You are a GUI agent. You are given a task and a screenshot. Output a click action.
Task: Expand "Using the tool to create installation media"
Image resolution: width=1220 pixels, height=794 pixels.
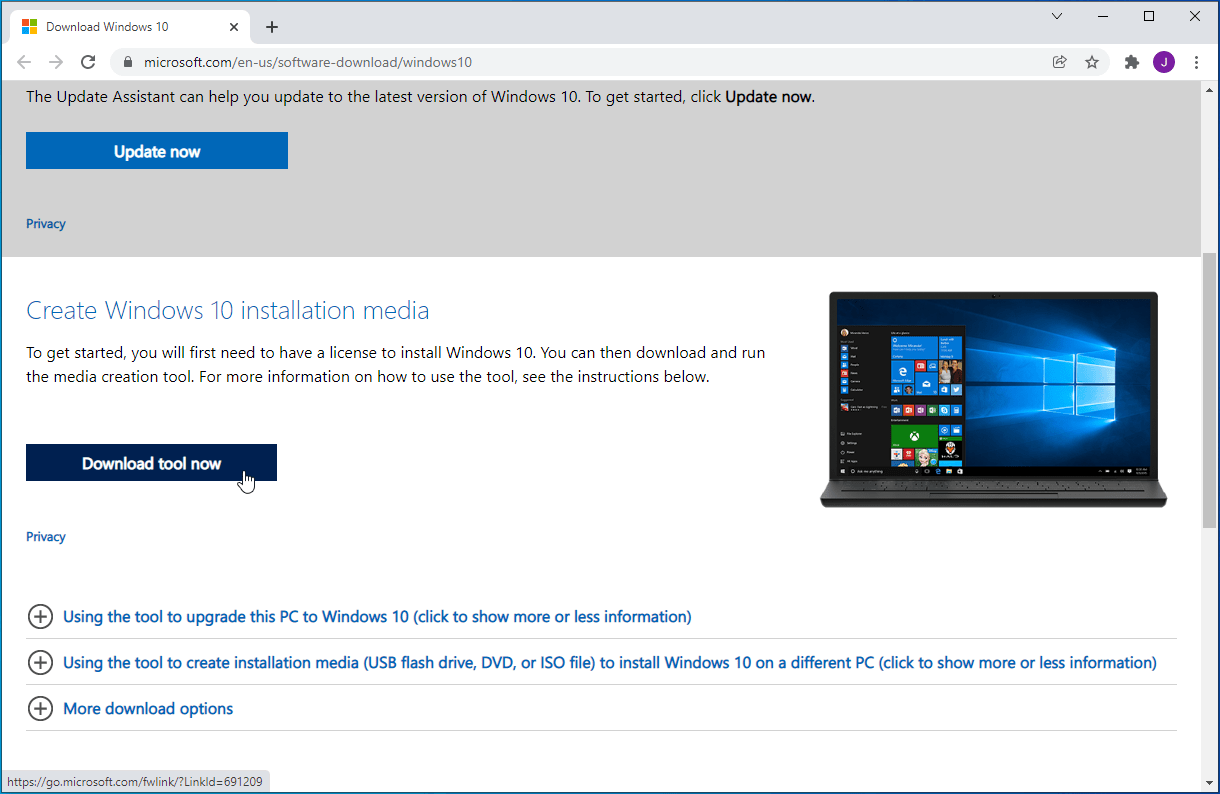(609, 663)
